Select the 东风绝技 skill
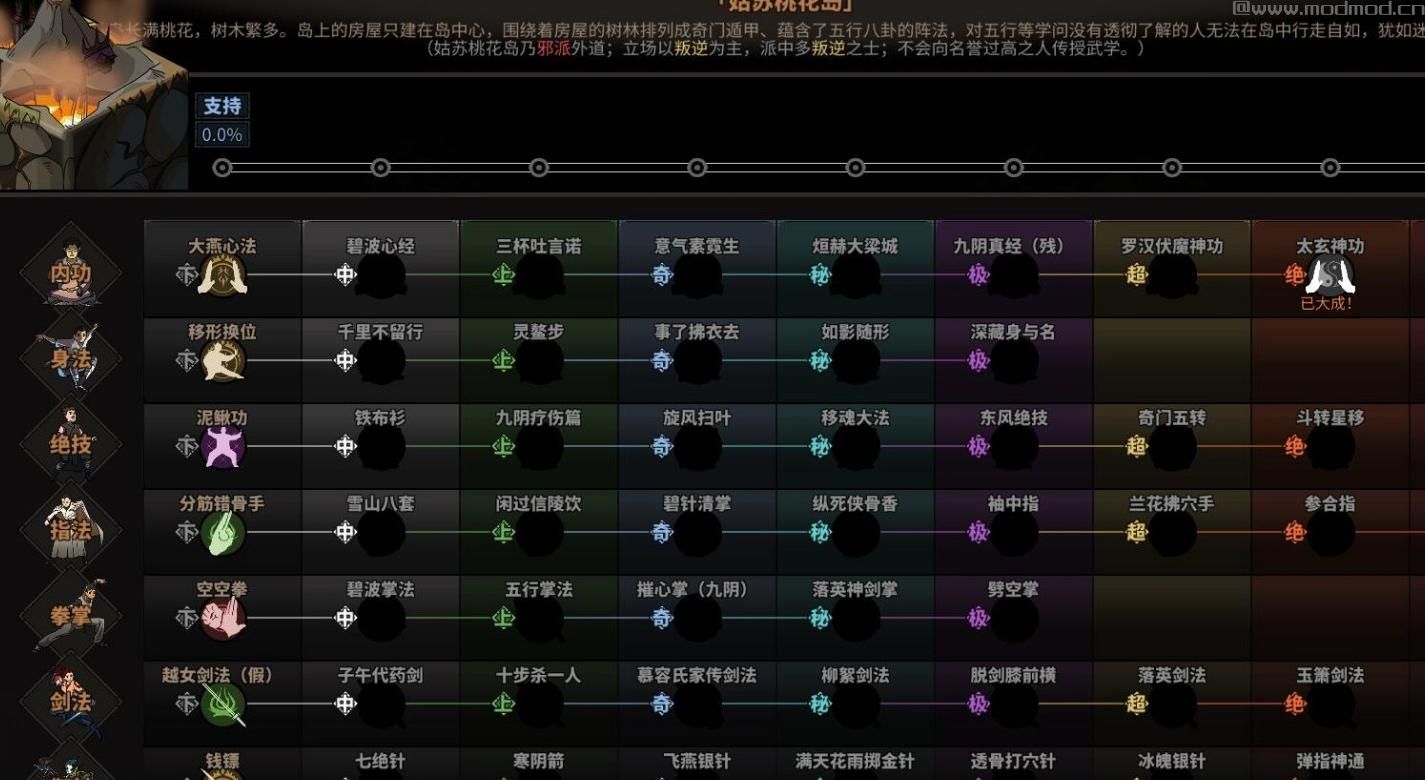Image resolution: width=1425 pixels, height=780 pixels. (1013, 446)
